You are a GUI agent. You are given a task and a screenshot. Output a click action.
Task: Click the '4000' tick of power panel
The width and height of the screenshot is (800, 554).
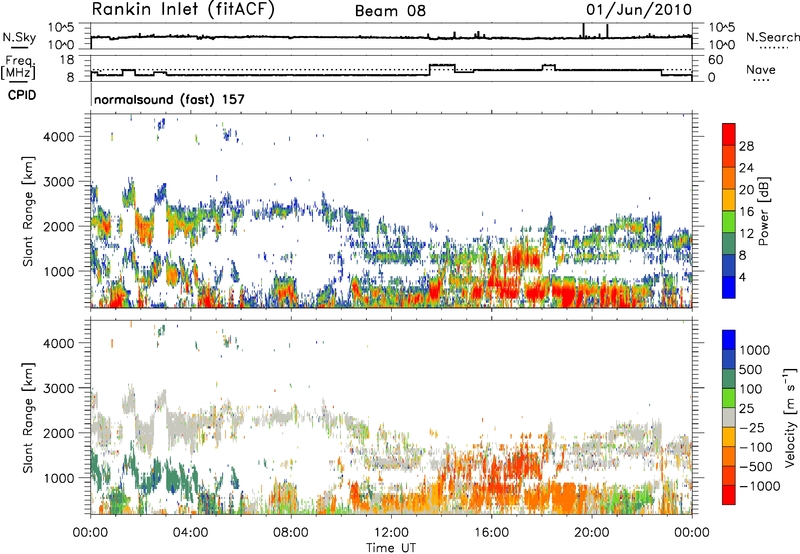pos(59,137)
